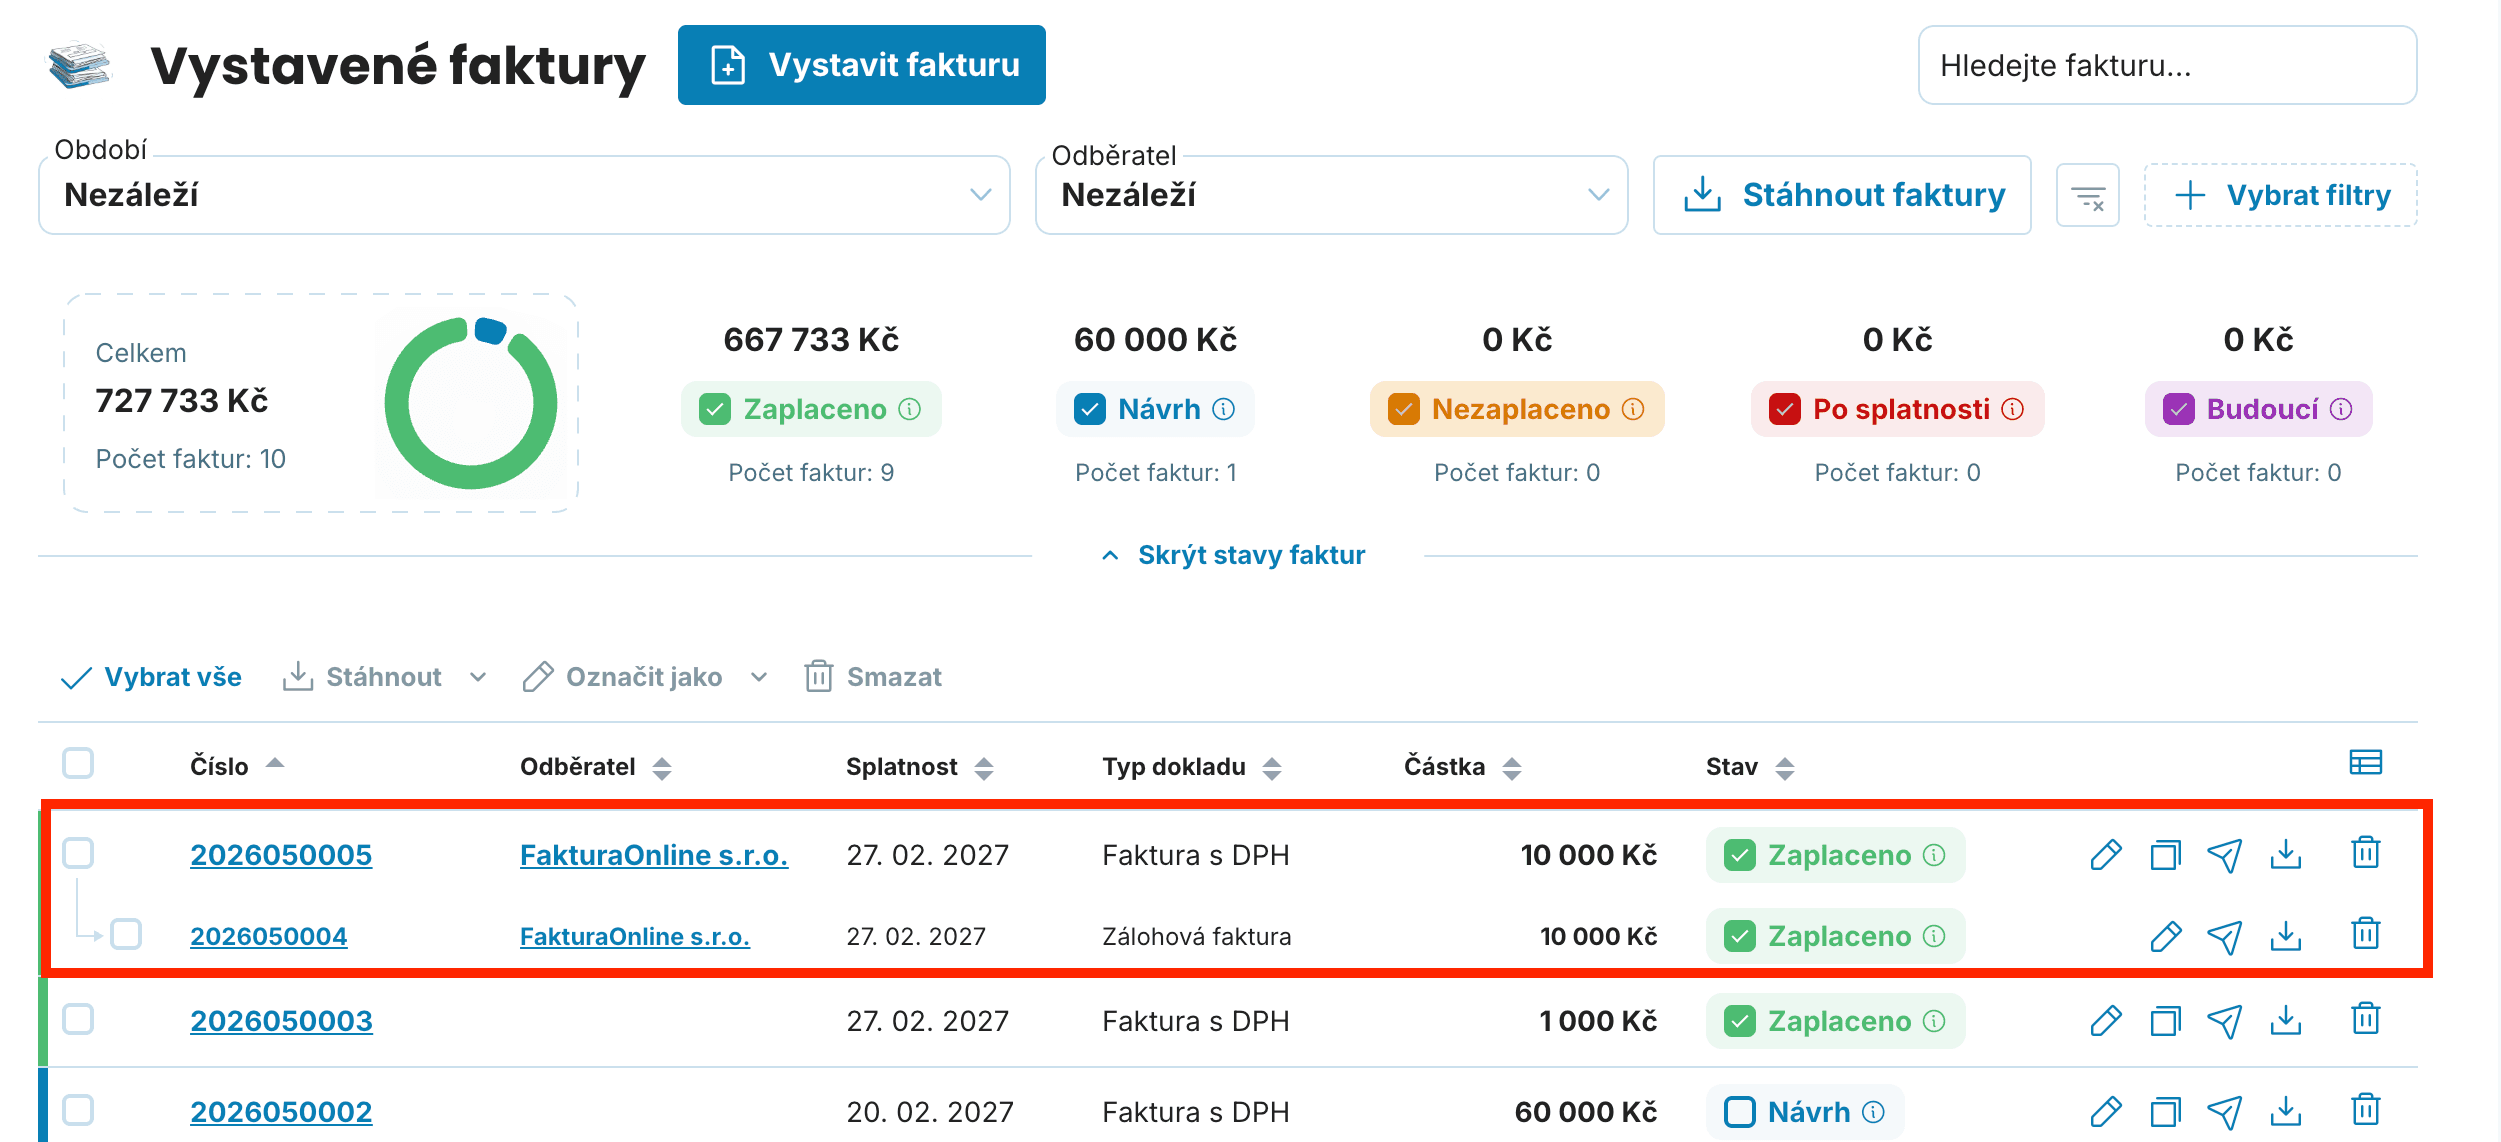The image size is (2501, 1142).
Task: Edit advance invoice 2026050004
Action: pos(2165,936)
